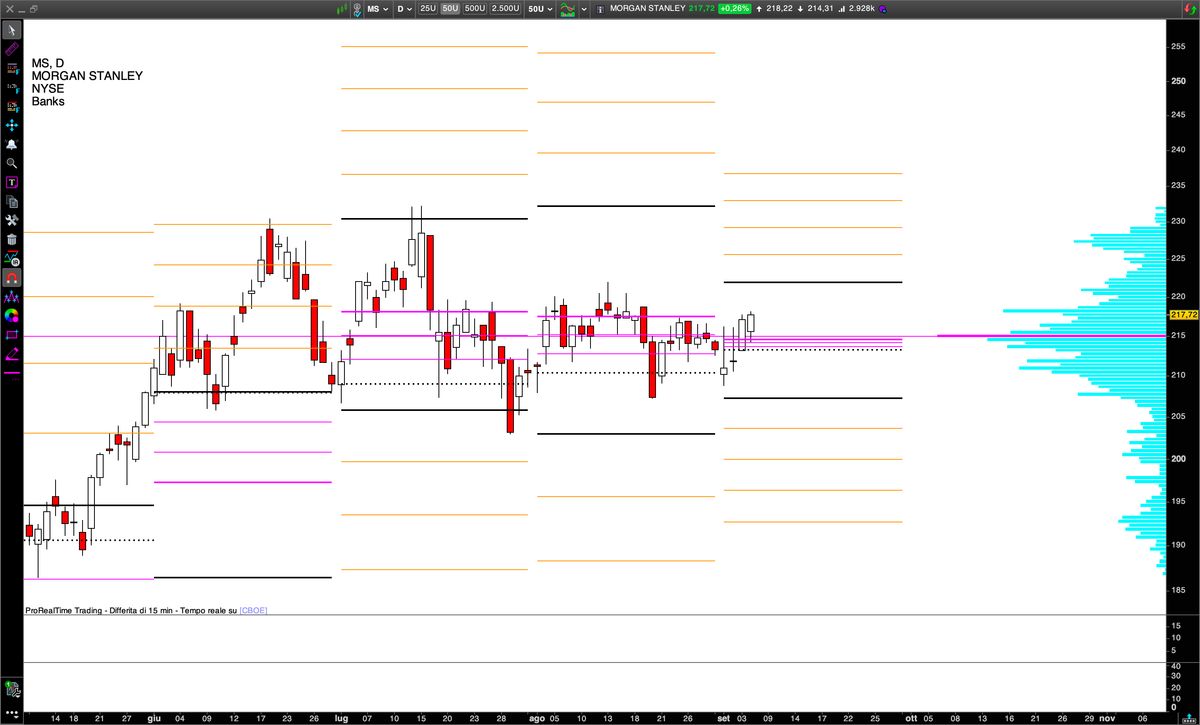This screenshot has width=1200, height=725.
Task: Open first order-book trading icon
Action: click(x=12, y=69)
